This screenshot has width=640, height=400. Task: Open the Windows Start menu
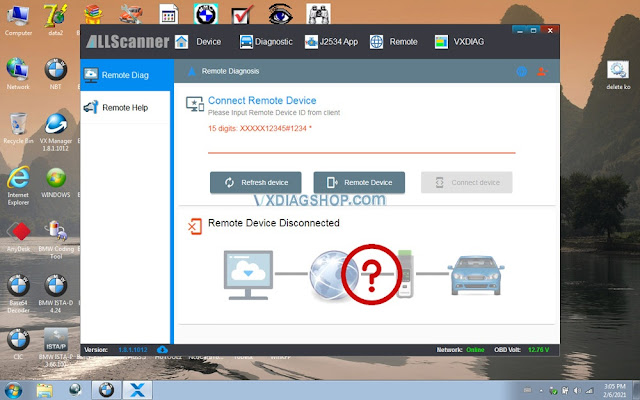coord(13,391)
